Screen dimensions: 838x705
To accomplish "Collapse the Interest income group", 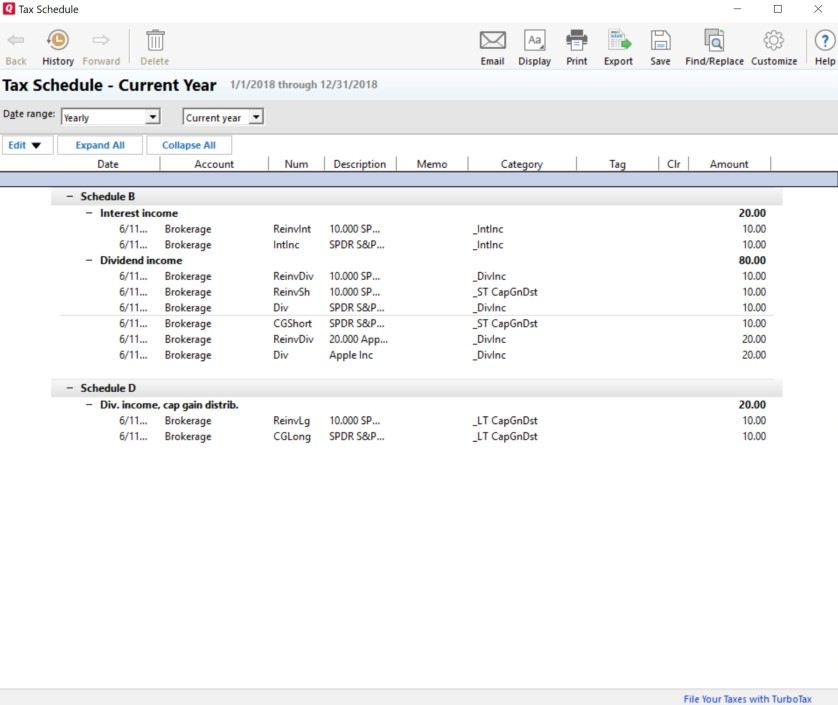I will pos(89,213).
